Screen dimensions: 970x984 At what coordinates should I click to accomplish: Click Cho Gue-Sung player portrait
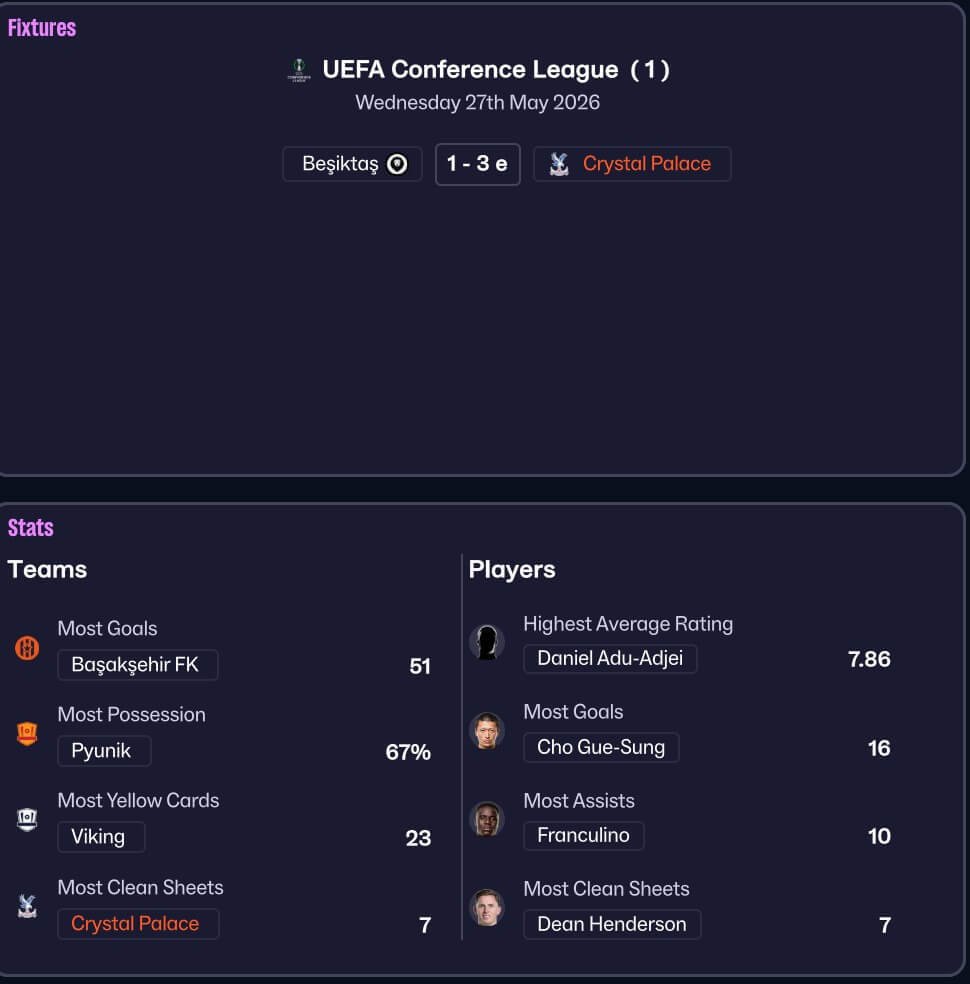[x=487, y=730]
